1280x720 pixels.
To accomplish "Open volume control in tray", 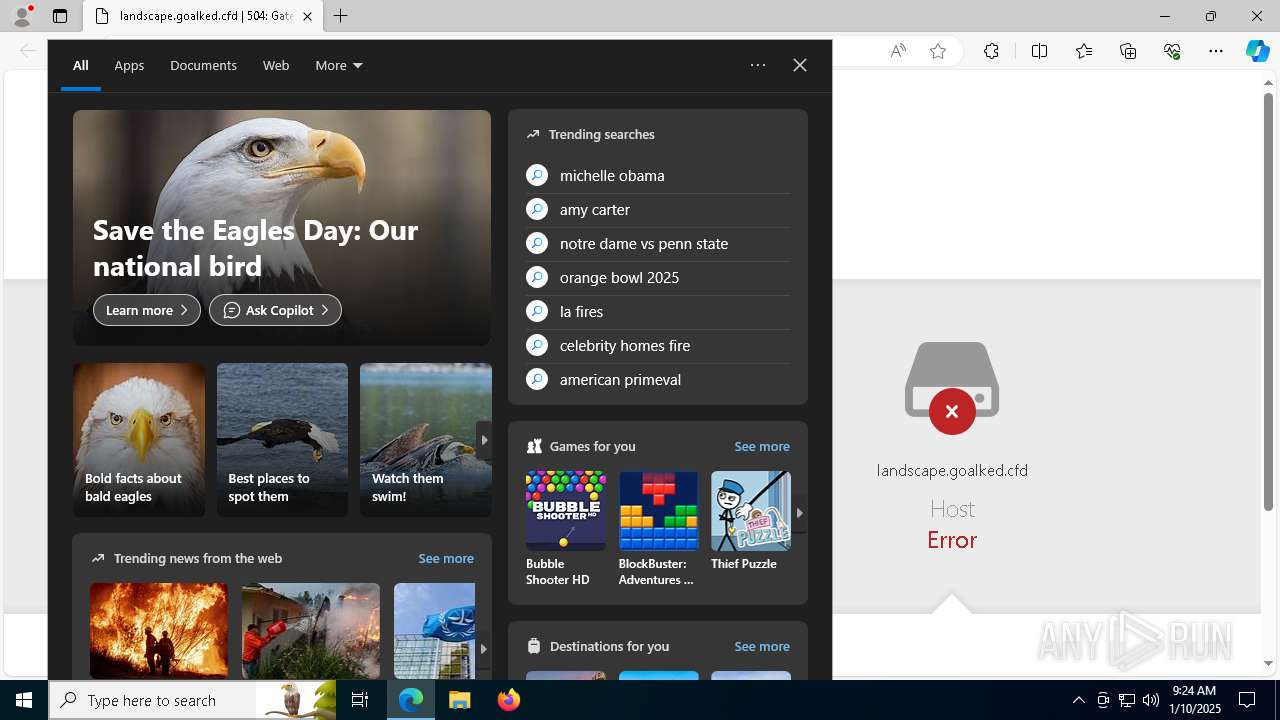I will pyautogui.click(x=1151, y=700).
